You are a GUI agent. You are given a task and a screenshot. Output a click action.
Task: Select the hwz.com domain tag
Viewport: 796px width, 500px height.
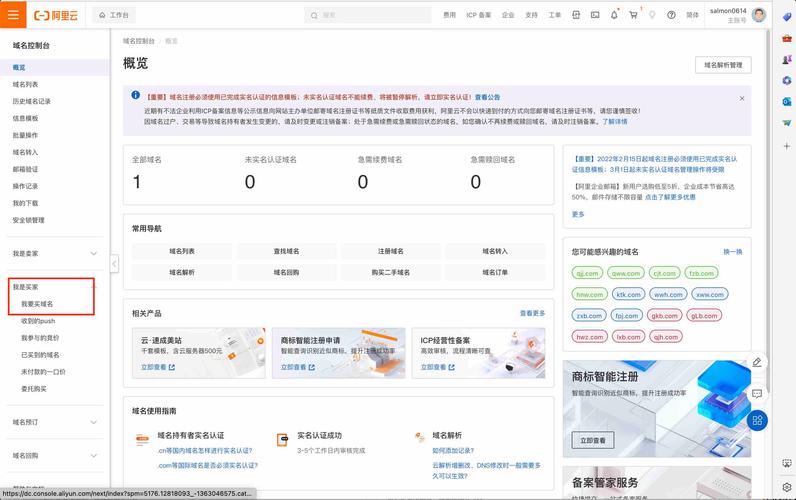(x=590, y=337)
